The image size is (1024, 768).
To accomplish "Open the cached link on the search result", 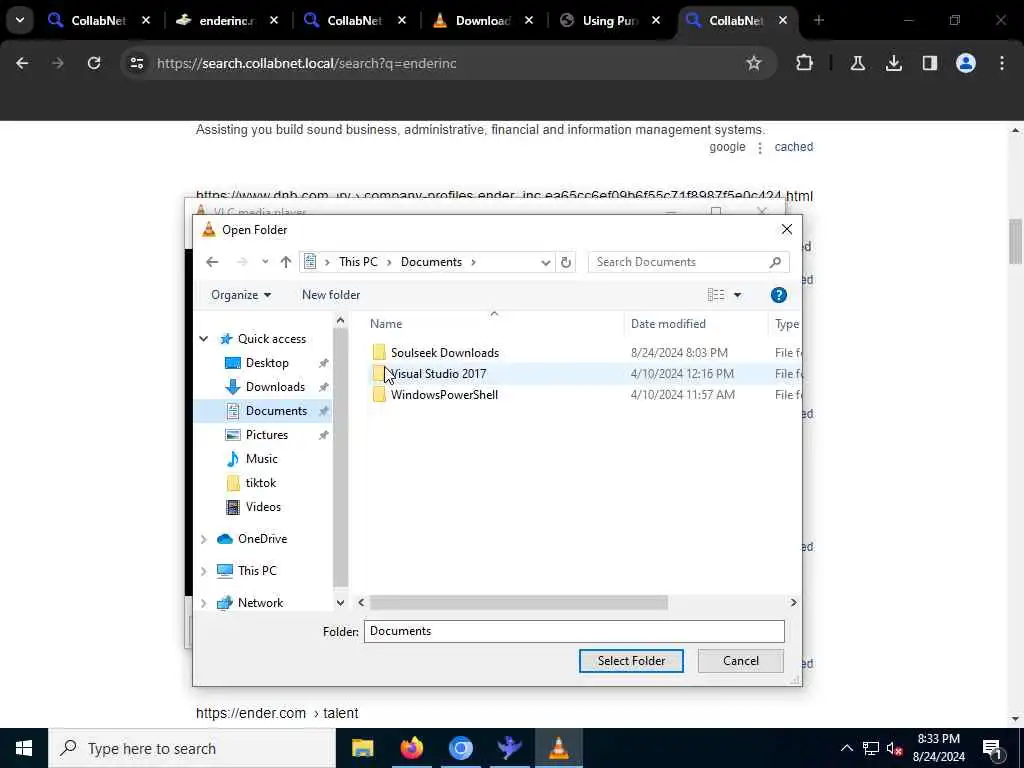I will [x=793, y=147].
